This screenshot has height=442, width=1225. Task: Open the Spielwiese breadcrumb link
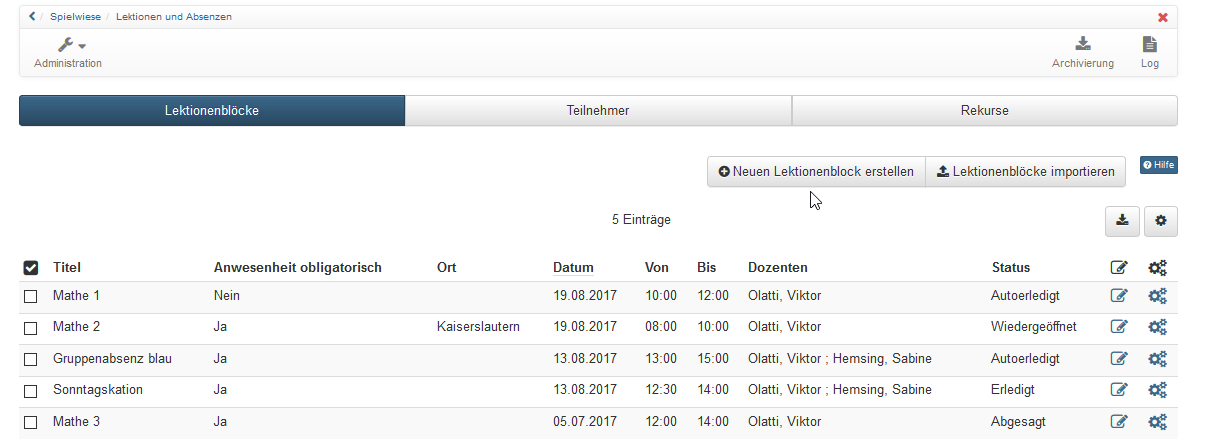77,17
